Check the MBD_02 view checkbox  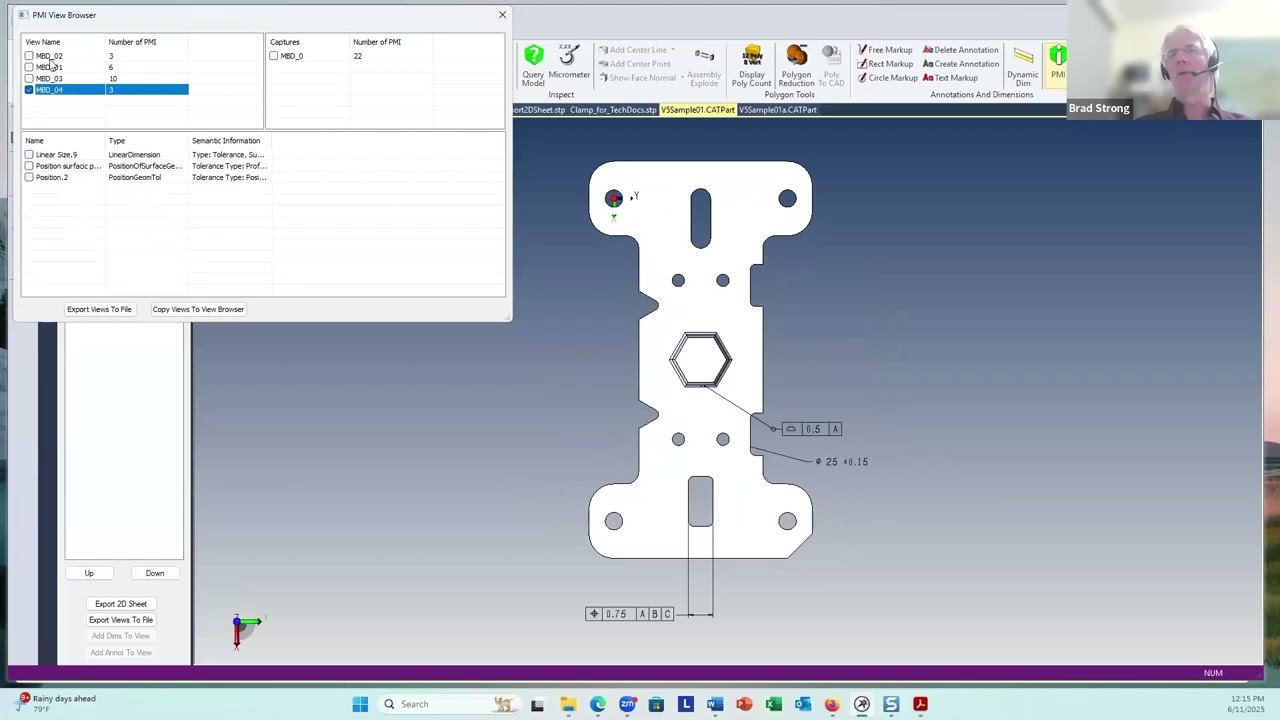[x=29, y=56]
